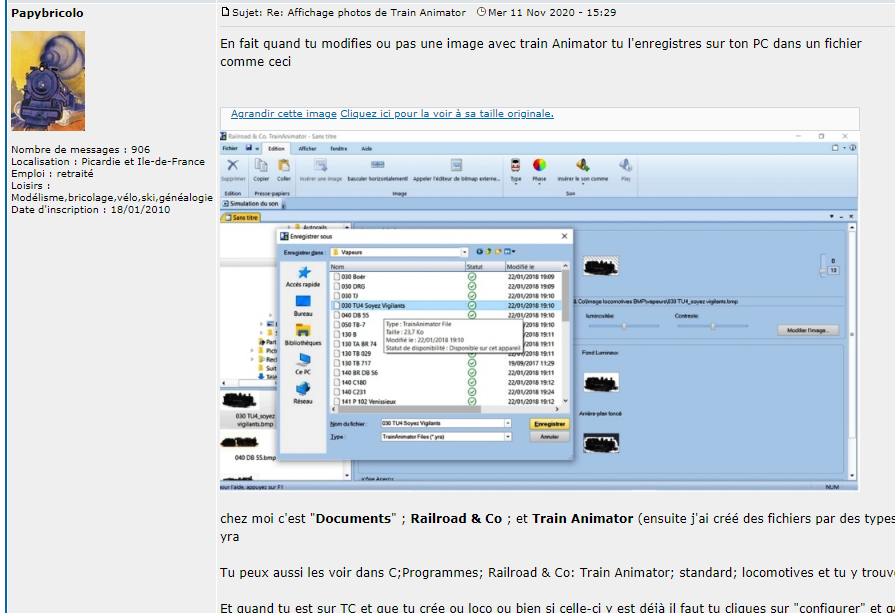Click the post document icon before Sujet
Screen dimensions: 895x613
[225, 12]
